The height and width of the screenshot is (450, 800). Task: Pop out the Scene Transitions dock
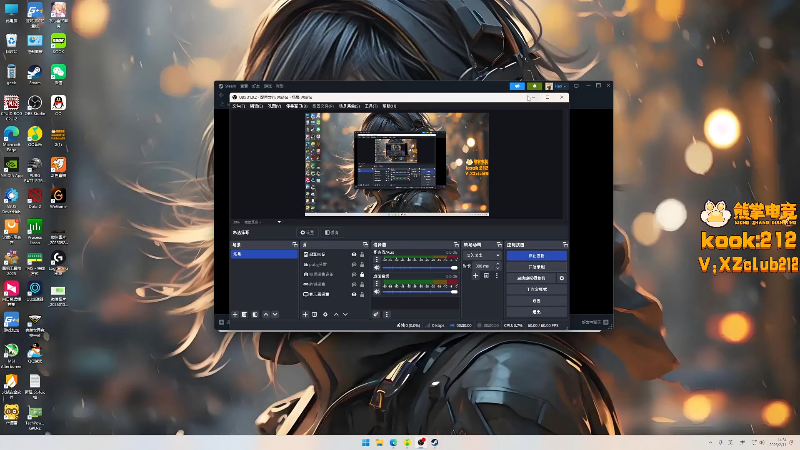499,245
